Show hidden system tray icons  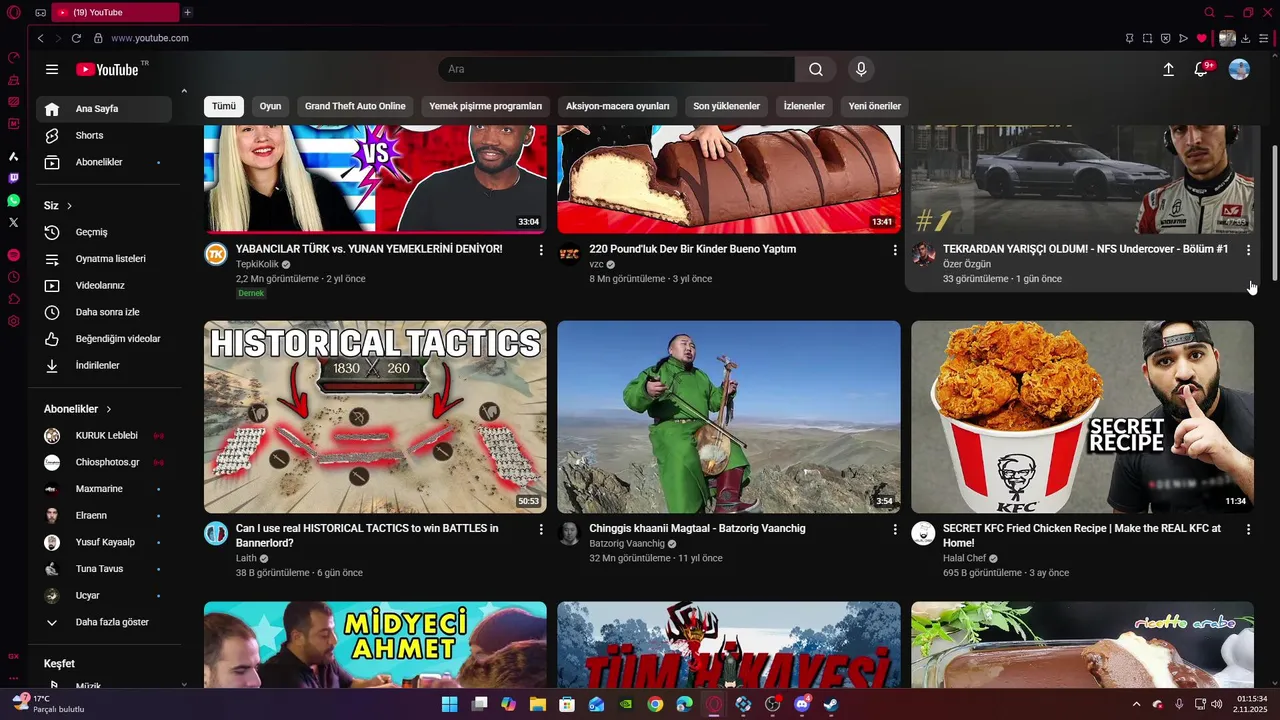click(1136, 704)
